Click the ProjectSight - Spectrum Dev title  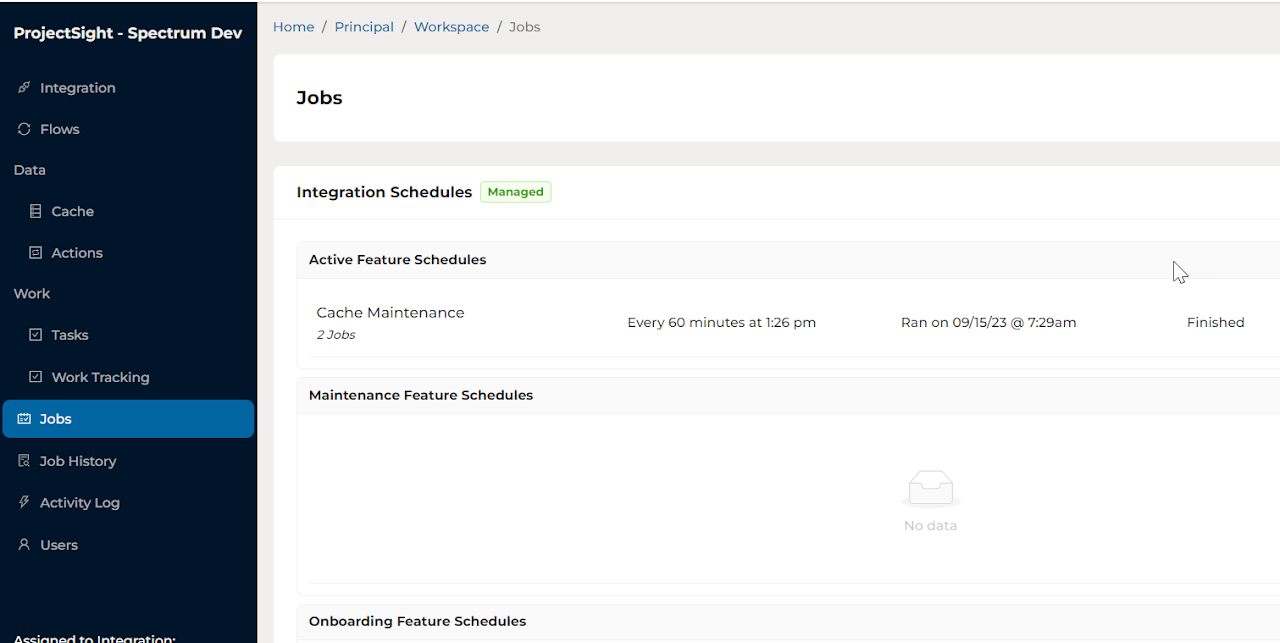tap(128, 33)
